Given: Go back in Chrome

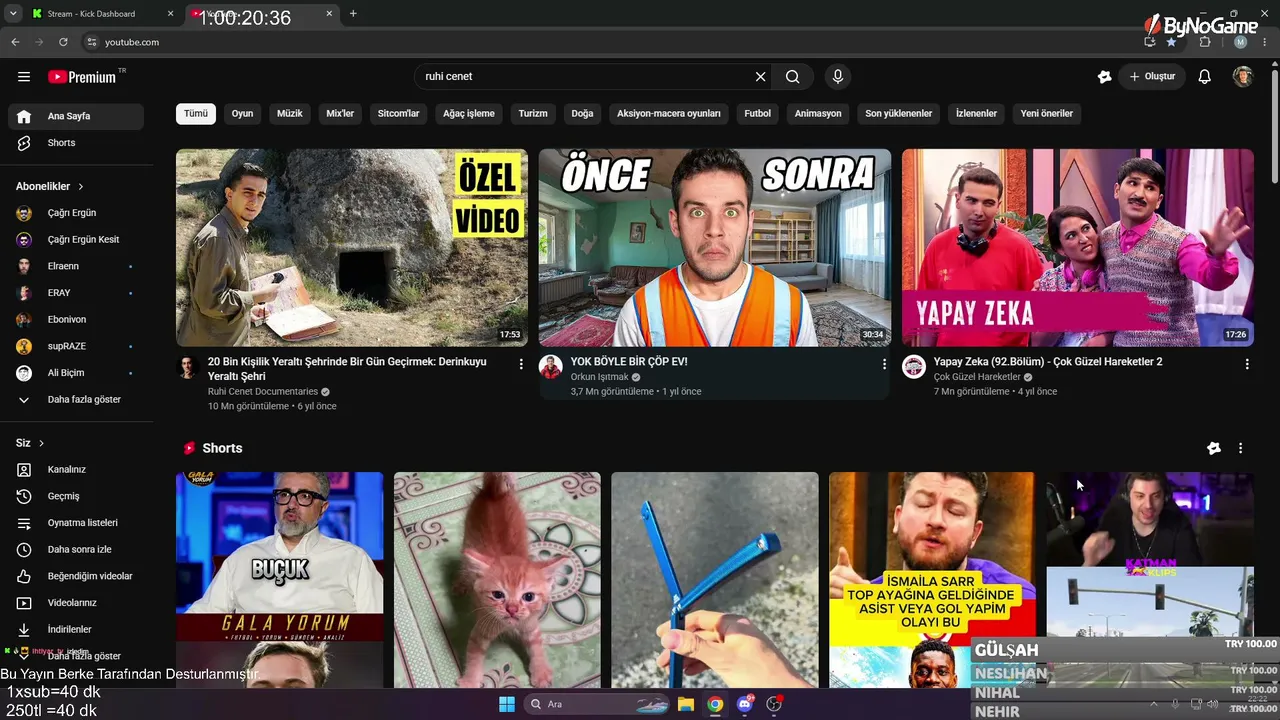Looking at the screenshot, I should coord(15,42).
